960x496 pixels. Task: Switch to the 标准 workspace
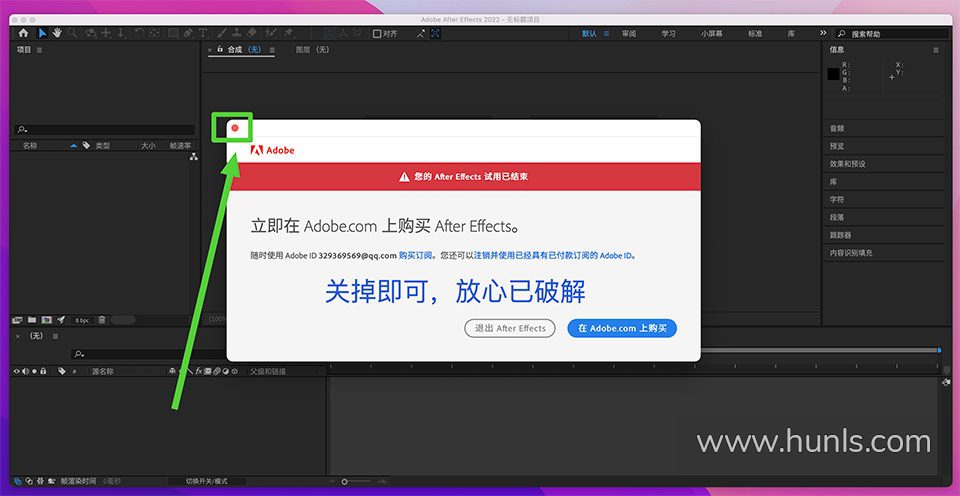(x=755, y=34)
